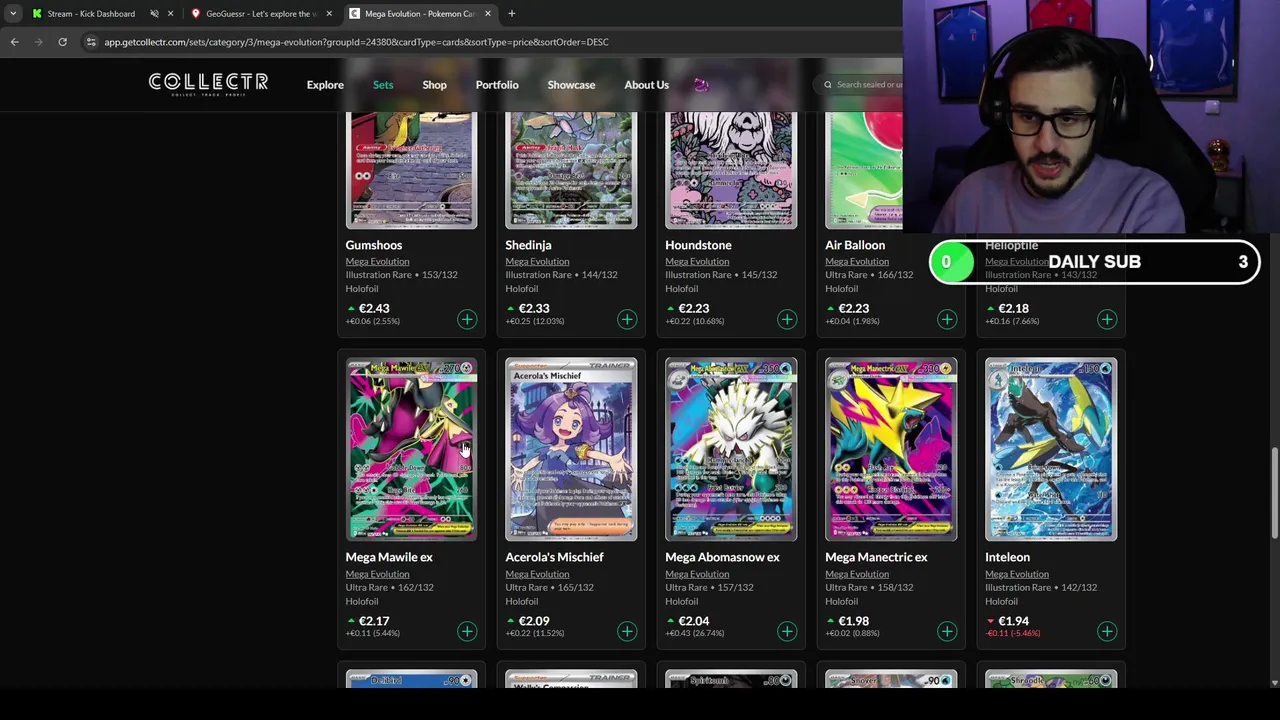The width and height of the screenshot is (1280, 720).
Task: Click the Gumshoos card title
Action: (374, 245)
